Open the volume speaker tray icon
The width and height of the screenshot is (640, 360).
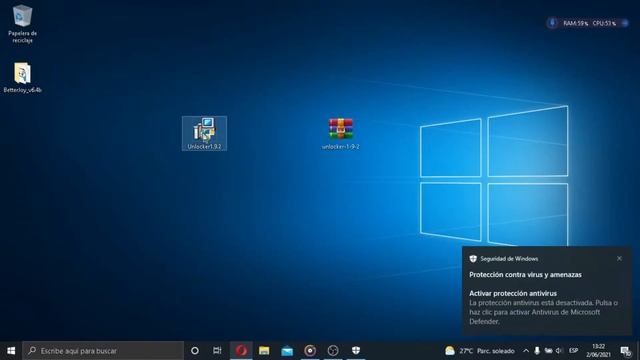pyautogui.click(x=559, y=351)
